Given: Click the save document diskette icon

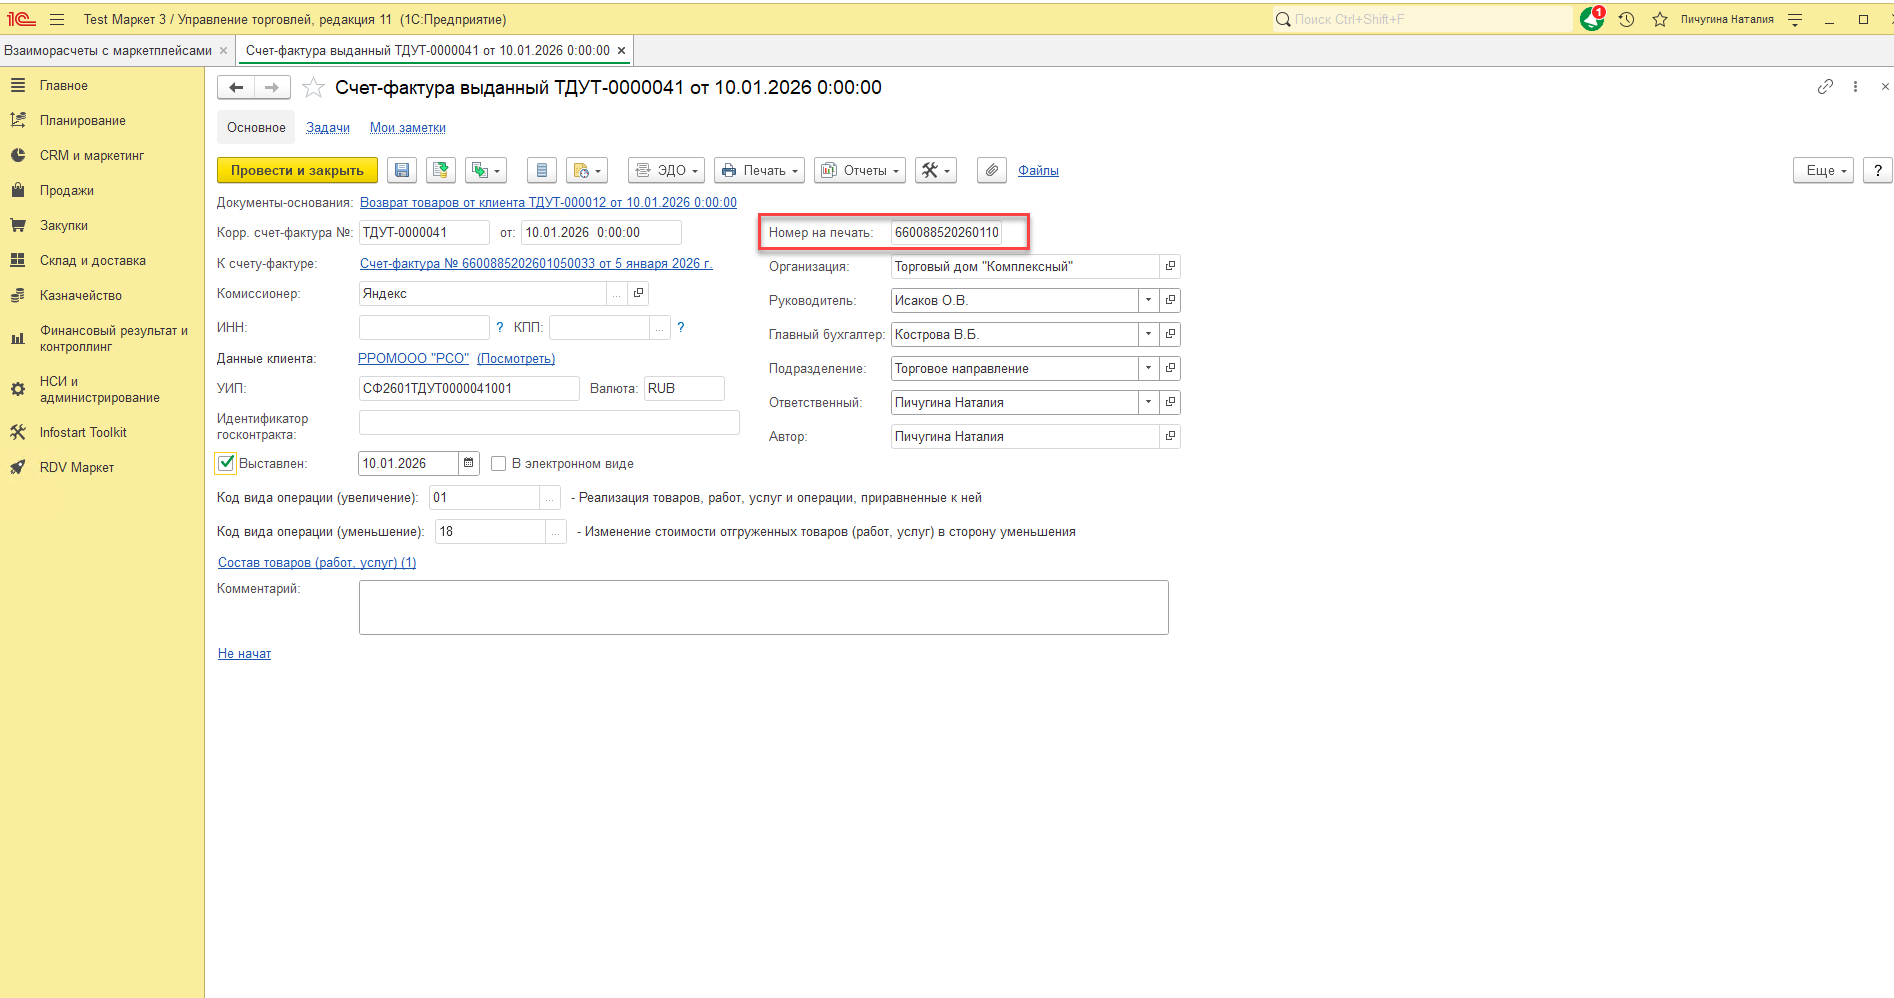Looking at the screenshot, I should (402, 171).
